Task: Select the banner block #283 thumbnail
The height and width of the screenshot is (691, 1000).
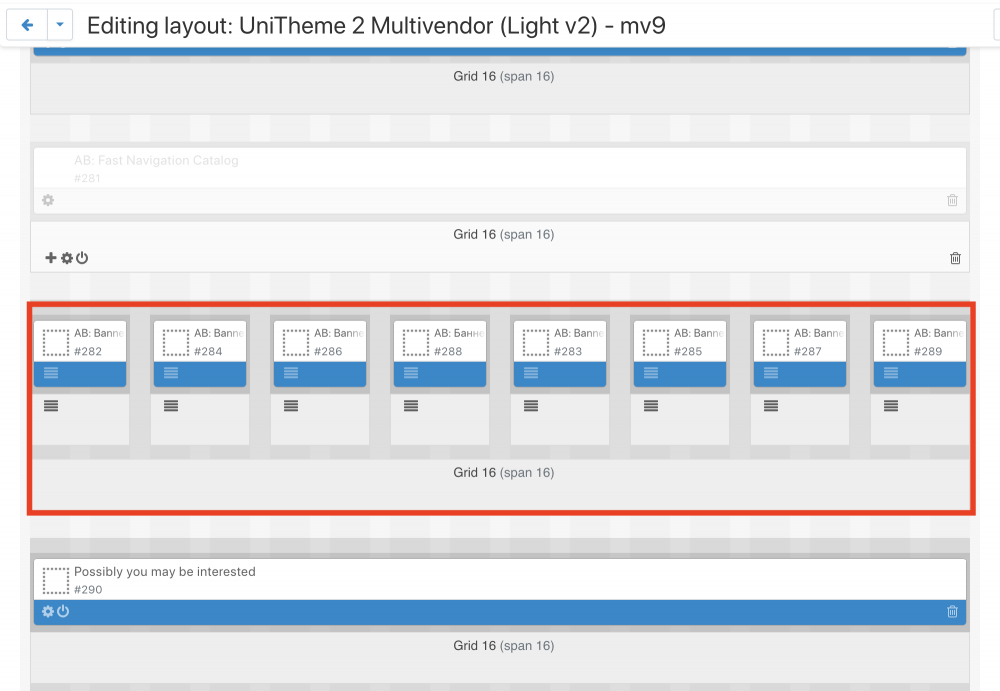Action: (x=535, y=342)
